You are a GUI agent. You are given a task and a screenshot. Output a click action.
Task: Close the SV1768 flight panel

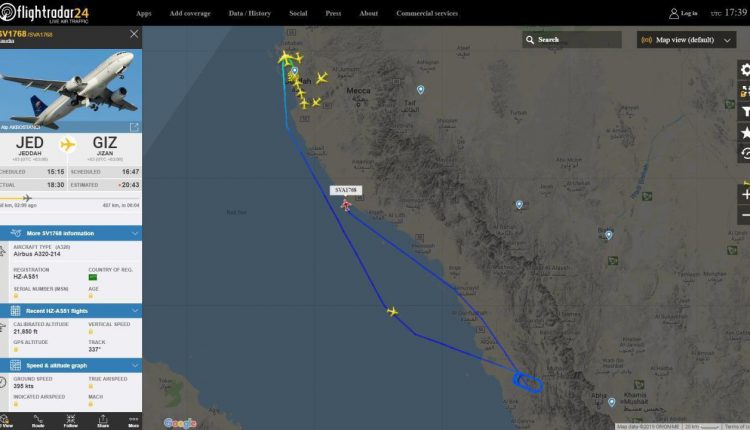coord(134,34)
